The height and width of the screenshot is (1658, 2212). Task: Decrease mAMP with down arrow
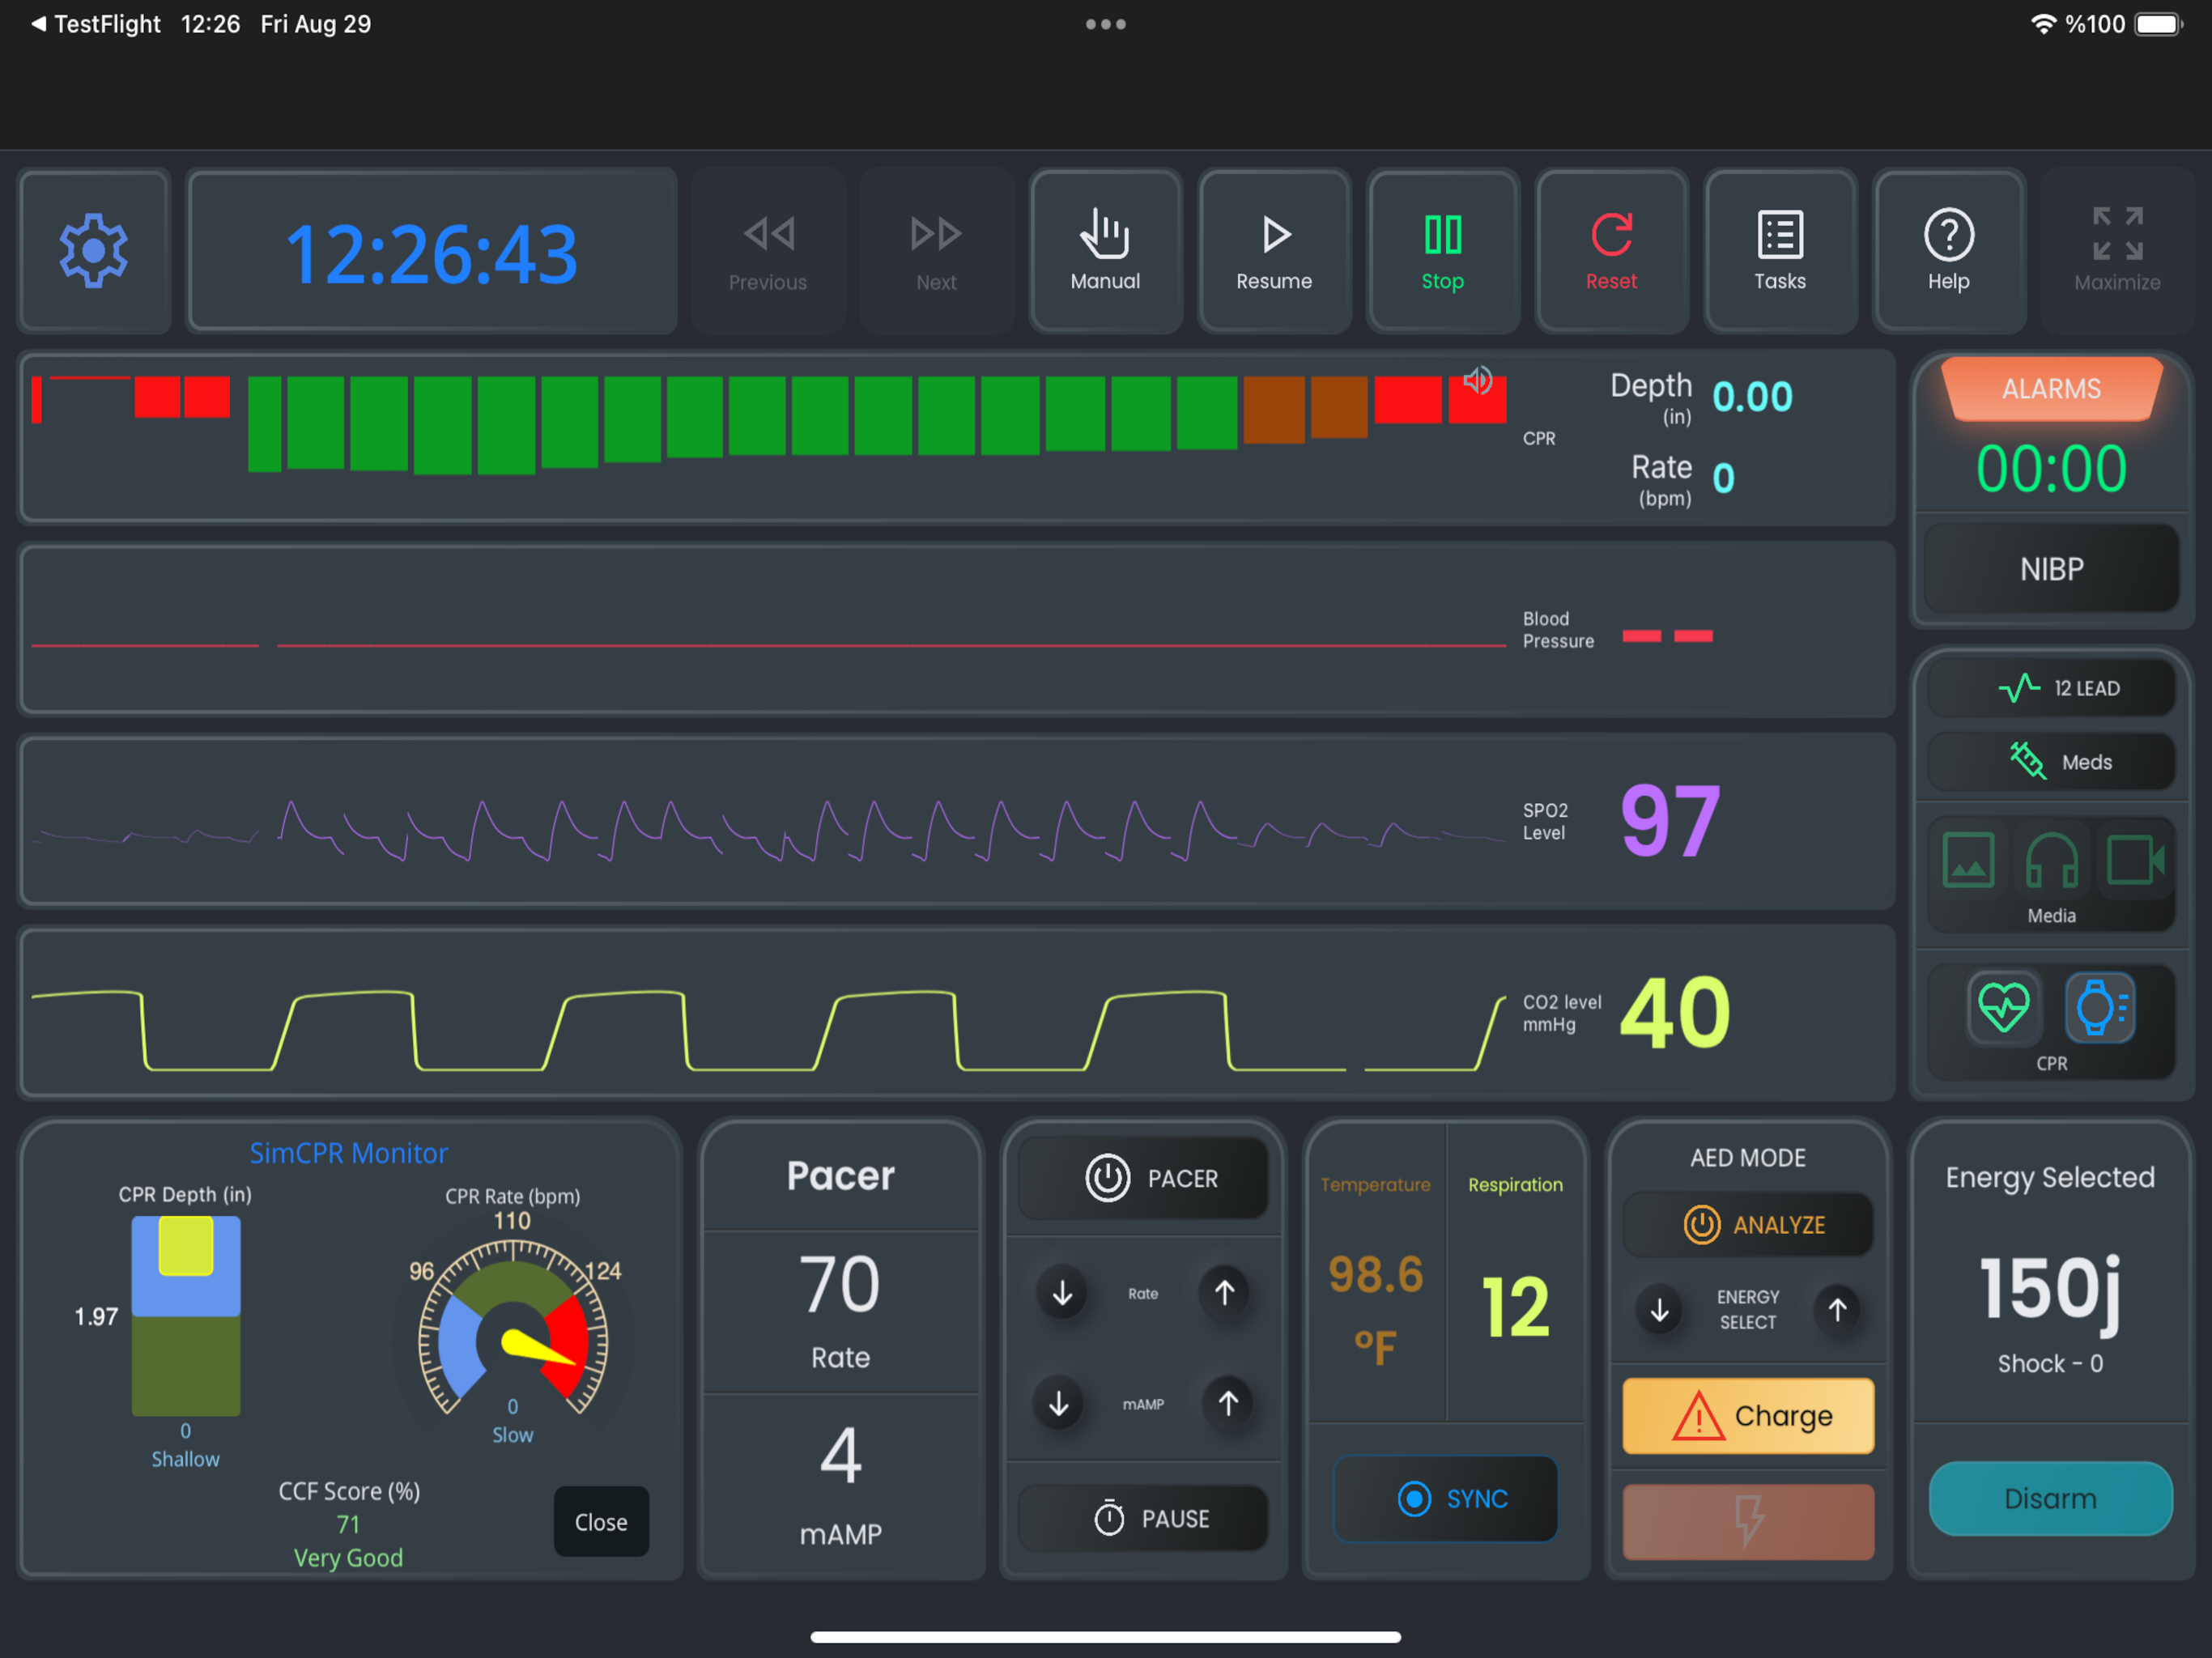click(1059, 1403)
